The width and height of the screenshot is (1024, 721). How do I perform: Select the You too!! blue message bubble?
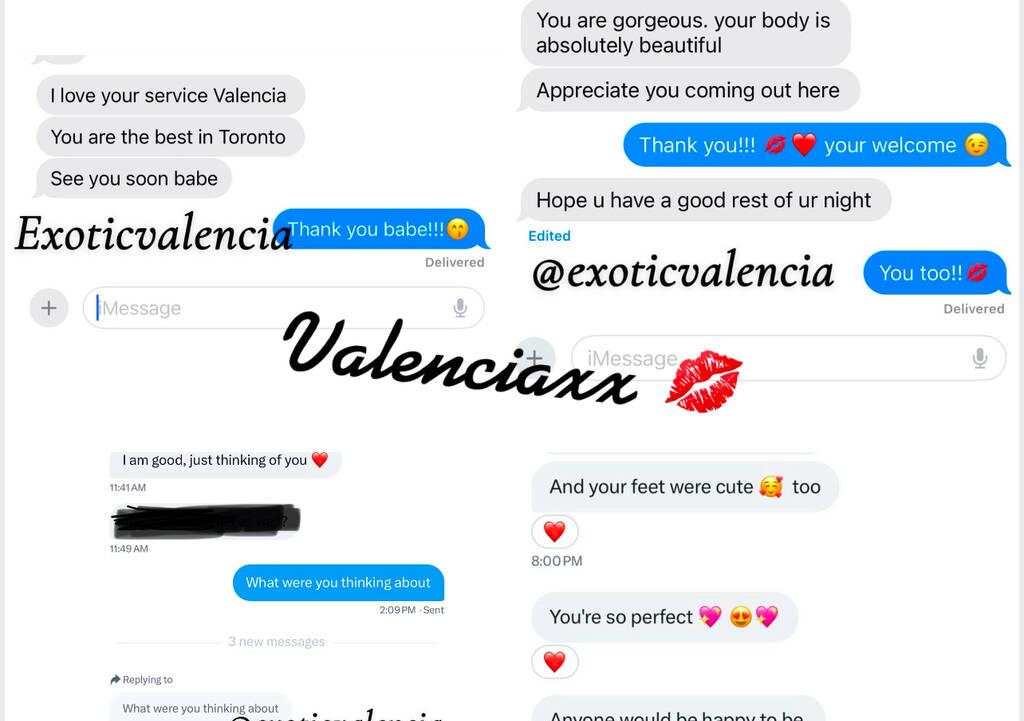click(935, 272)
